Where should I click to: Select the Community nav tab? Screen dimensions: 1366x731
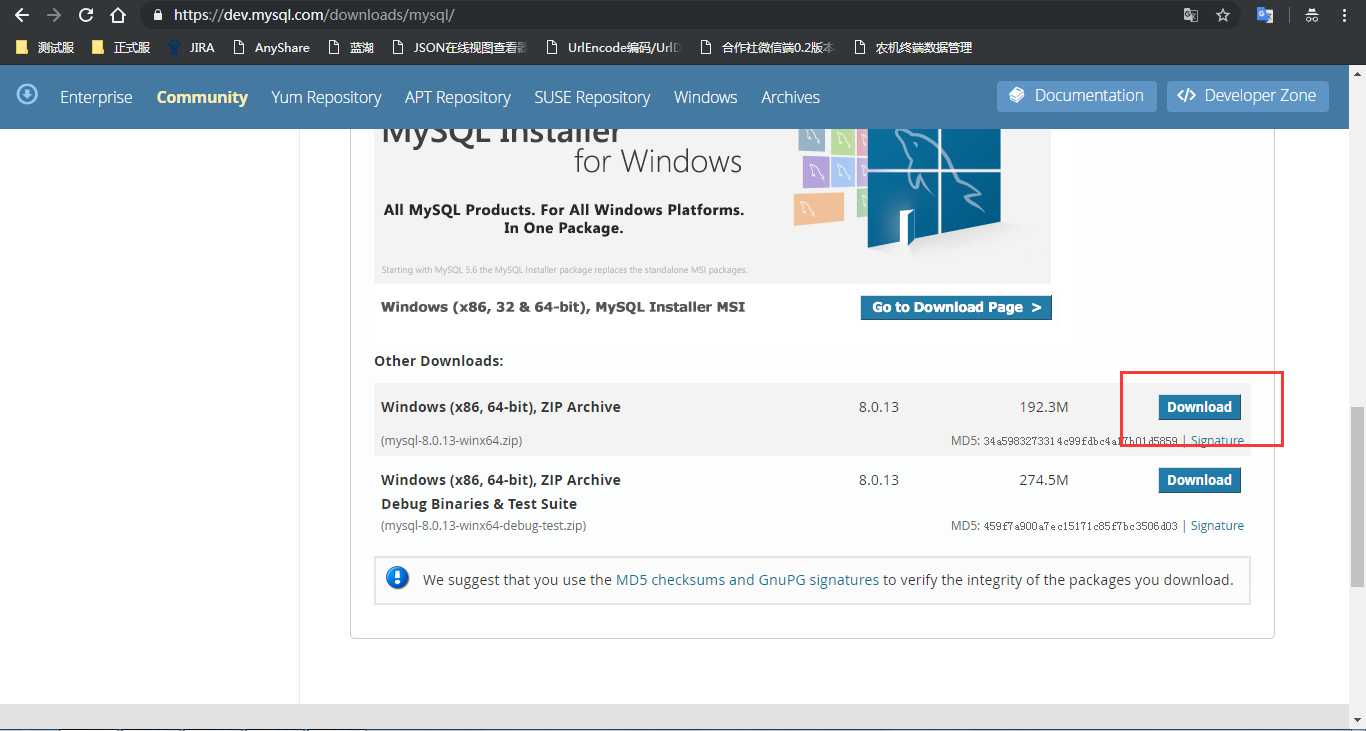202,97
